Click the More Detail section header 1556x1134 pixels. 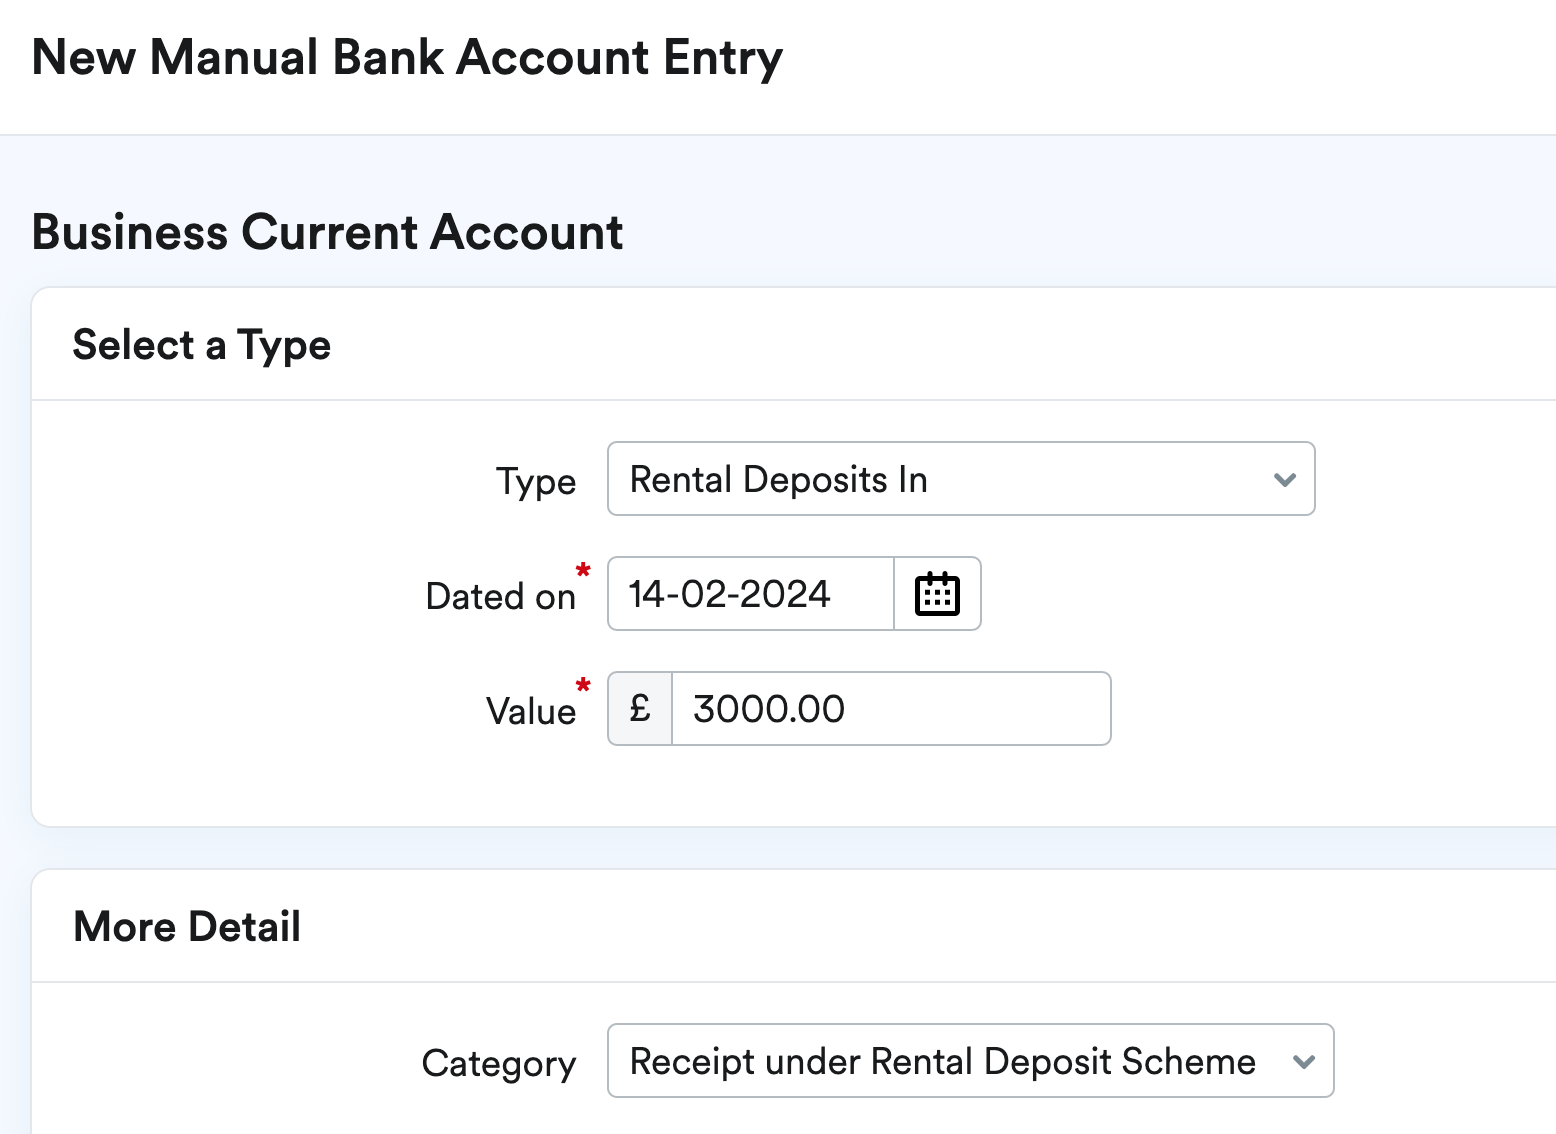(186, 926)
